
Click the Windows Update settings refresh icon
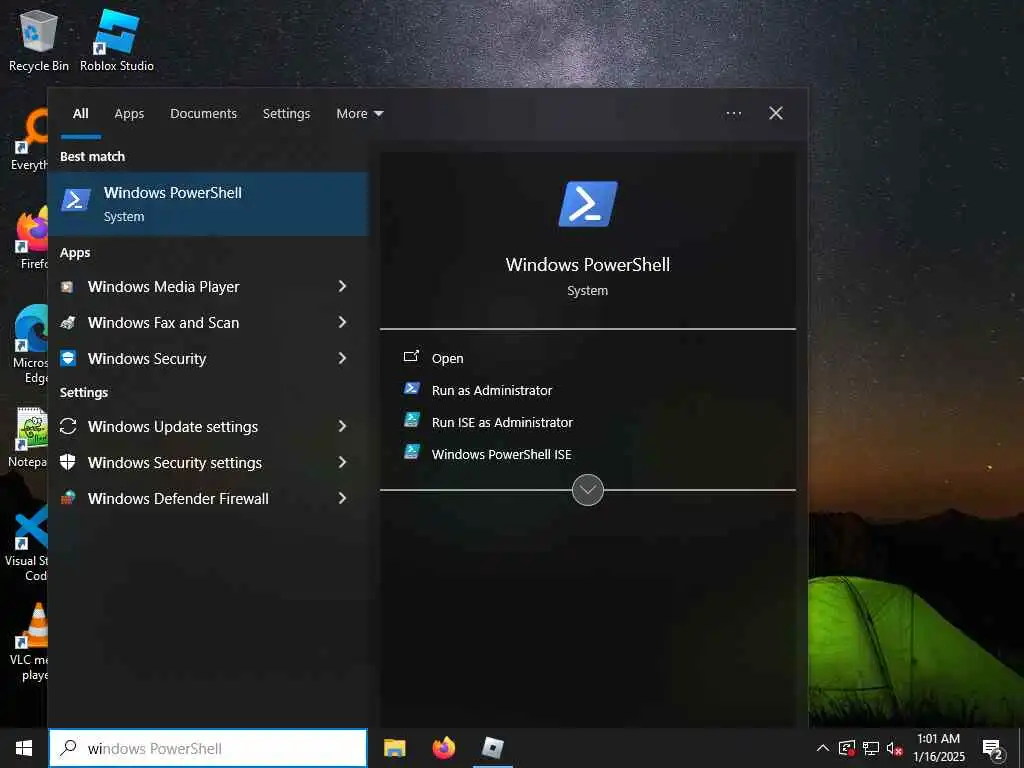pos(68,426)
